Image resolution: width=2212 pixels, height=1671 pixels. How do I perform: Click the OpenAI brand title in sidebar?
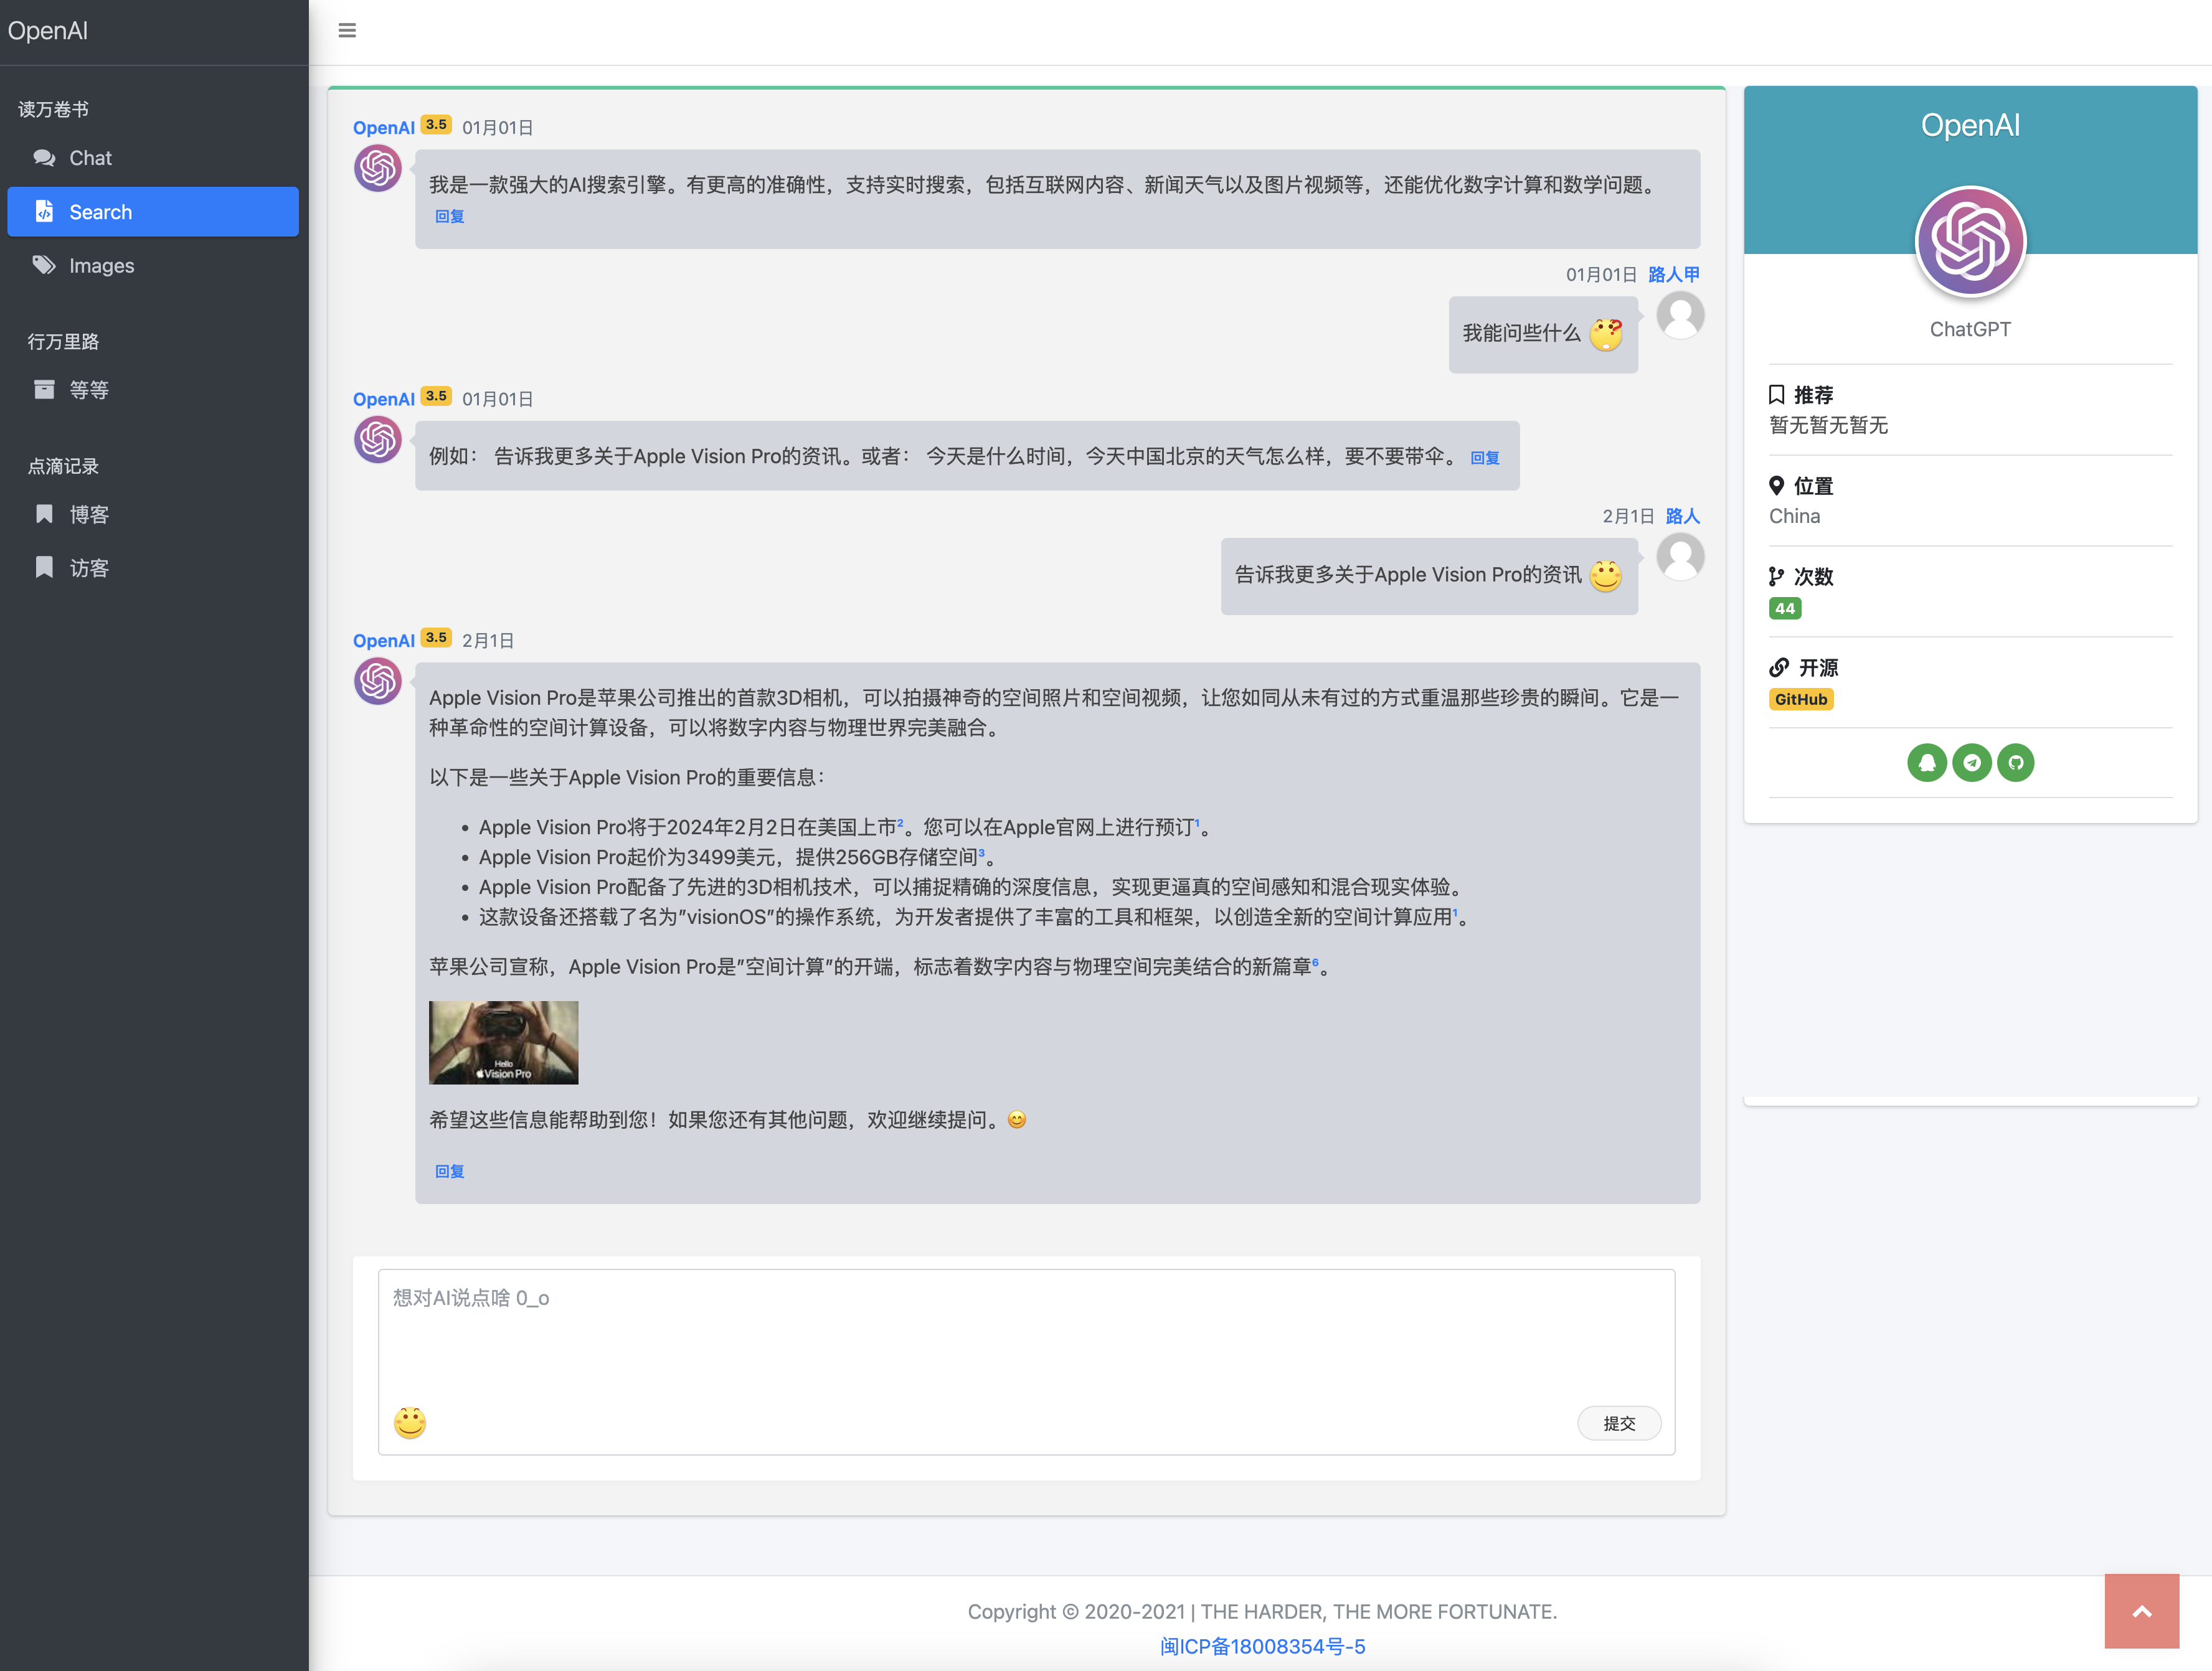[x=48, y=31]
